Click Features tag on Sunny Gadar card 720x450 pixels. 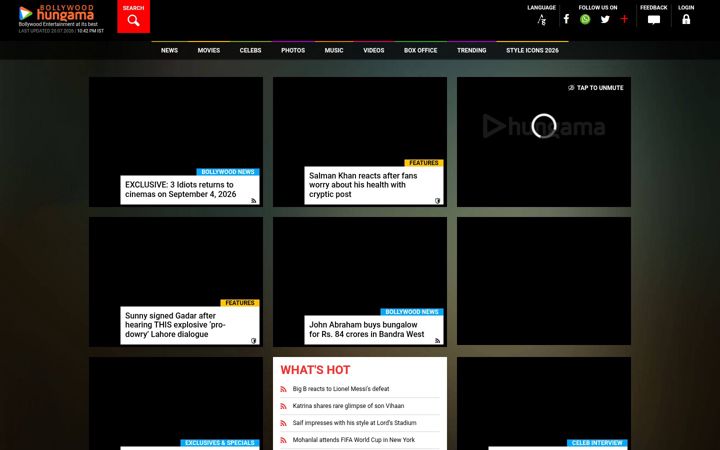coord(240,303)
